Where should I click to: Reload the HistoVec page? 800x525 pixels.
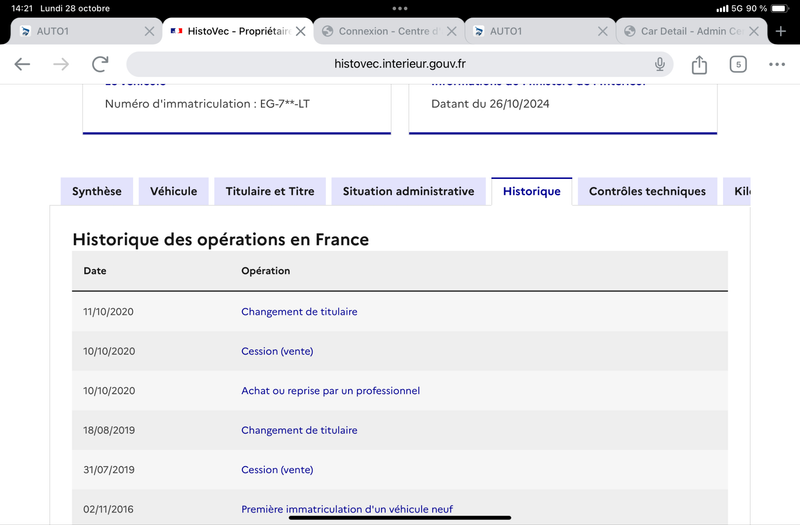click(x=100, y=64)
